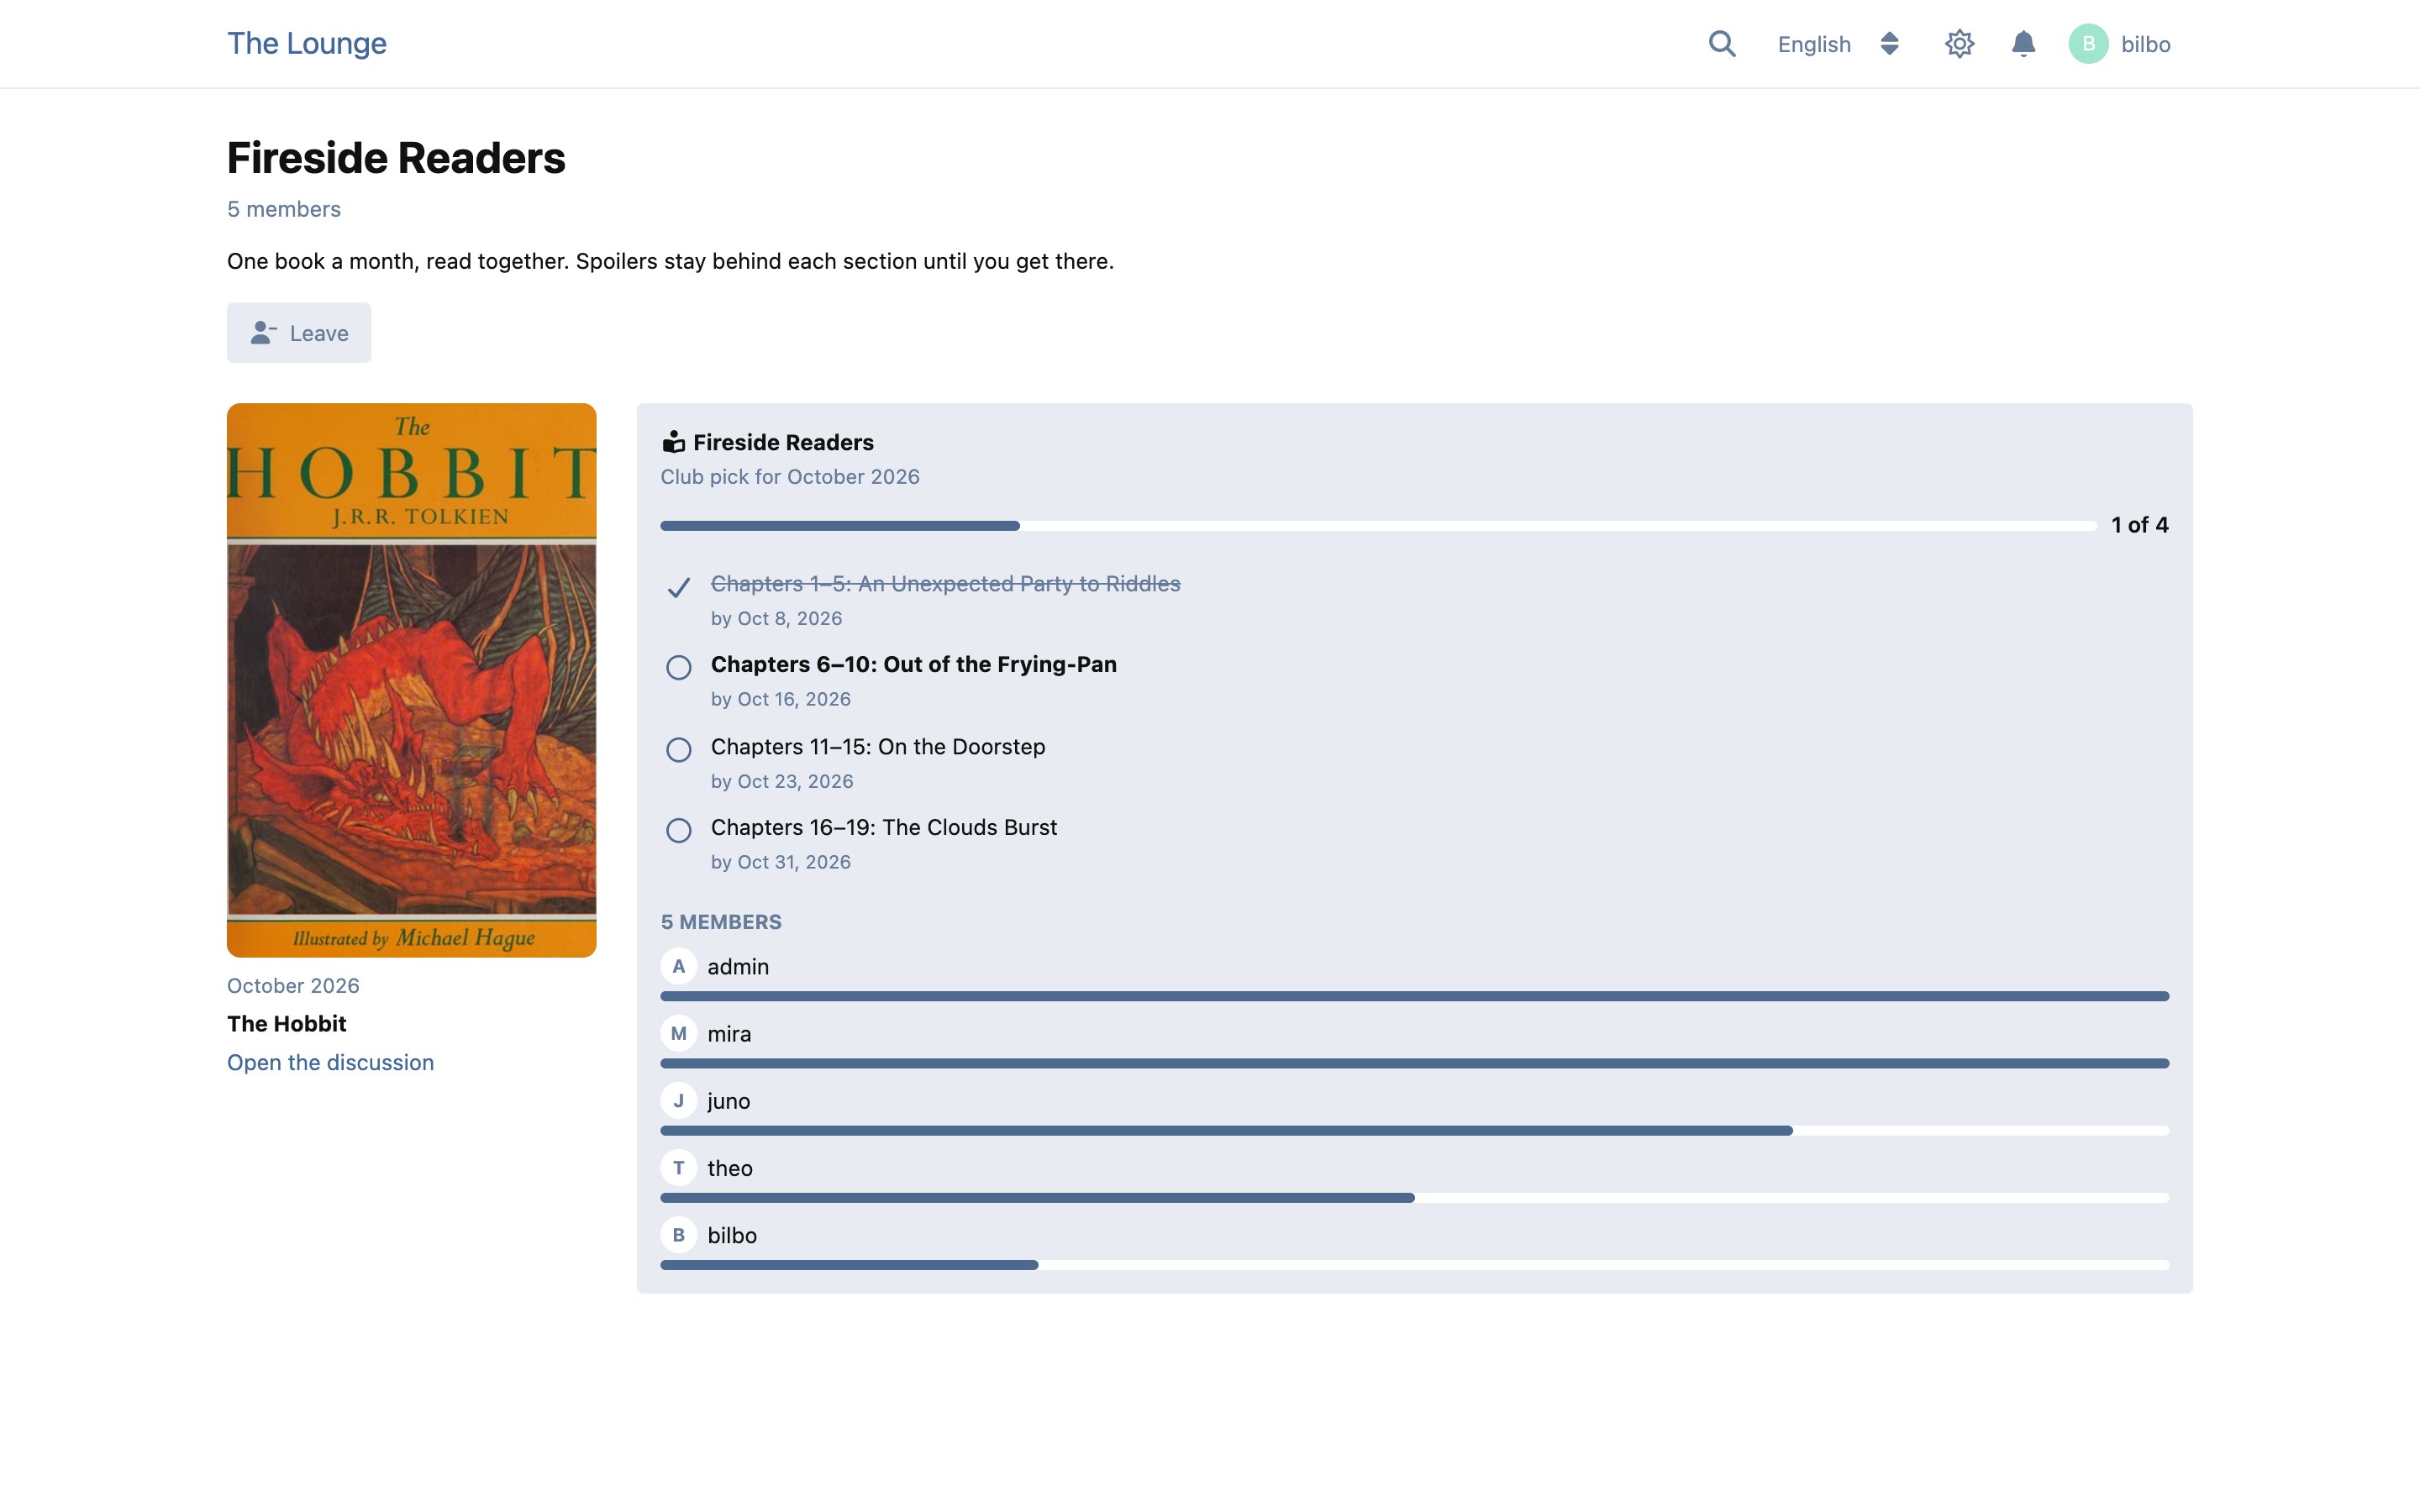Click the bilbo member avatar in list
This screenshot has height=1512, width=2420.
(678, 1235)
